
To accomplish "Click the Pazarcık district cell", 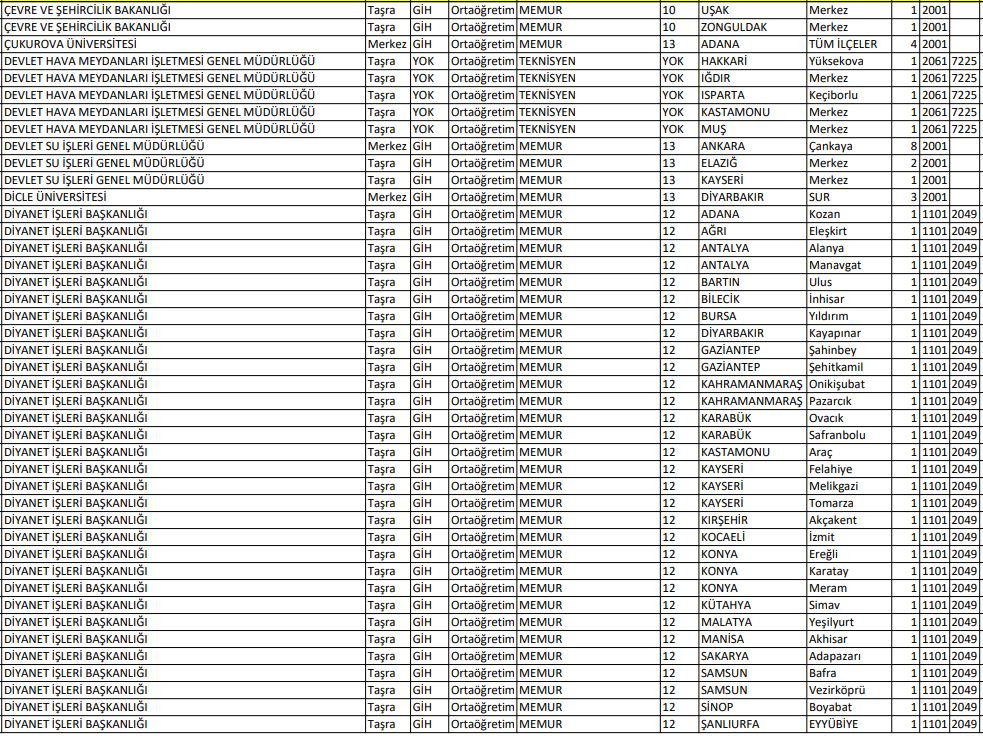I will tap(849, 401).
